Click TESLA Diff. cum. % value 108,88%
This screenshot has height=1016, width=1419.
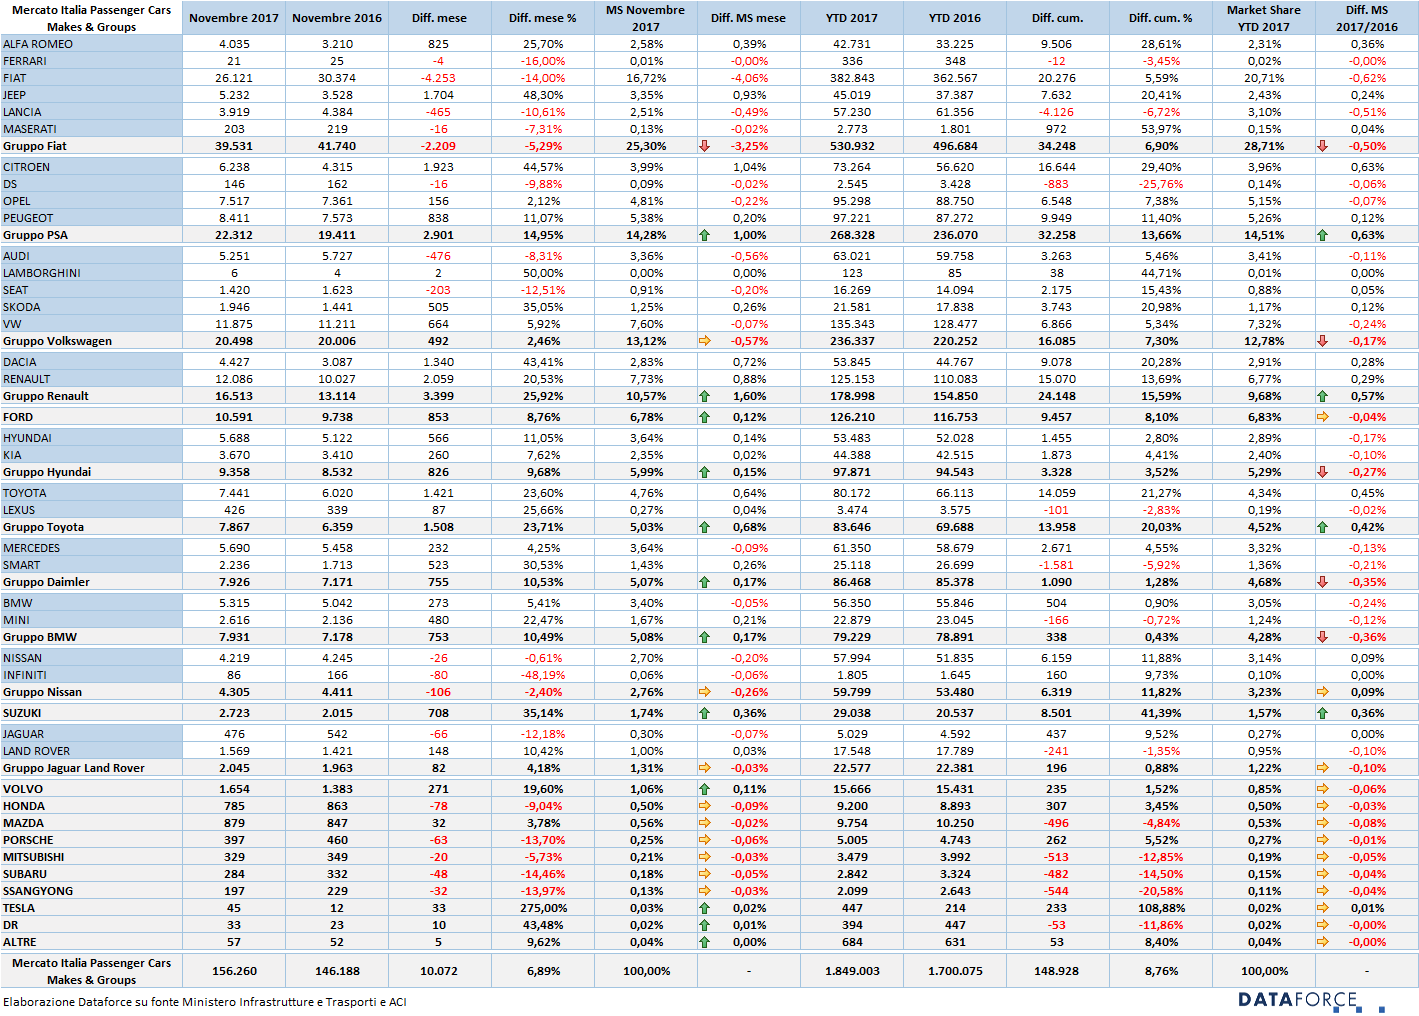click(x=1161, y=908)
